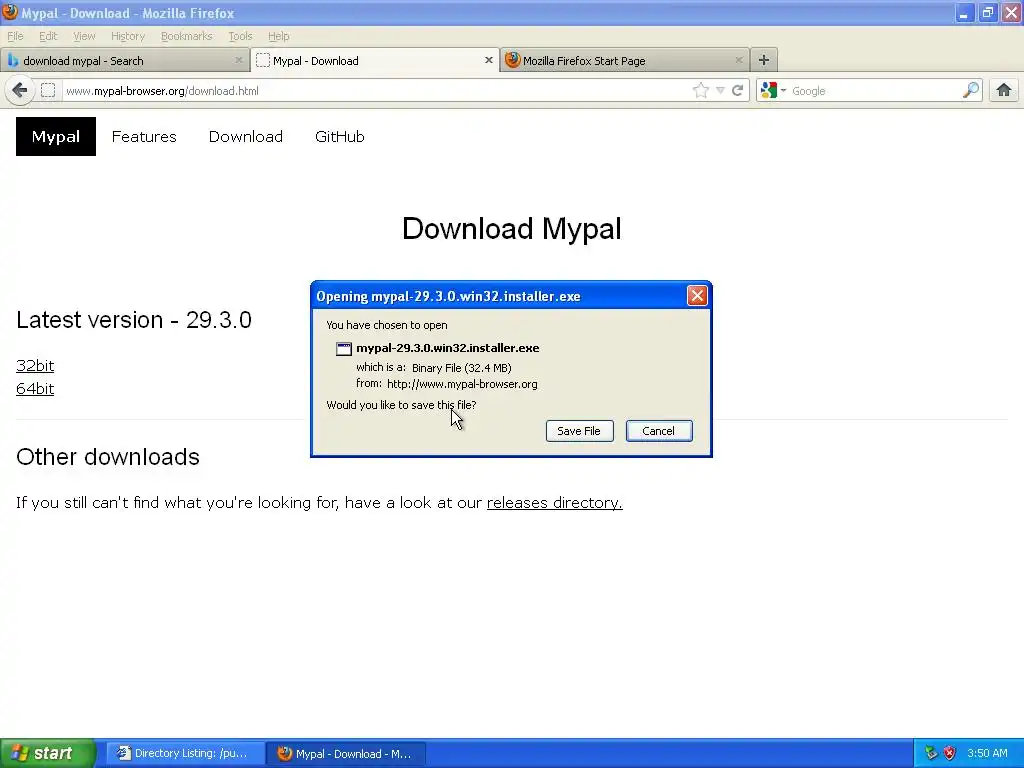Viewport: 1024px width, 768px height.
Task: Open the GitHub nav link
Action: coord(340,136)
